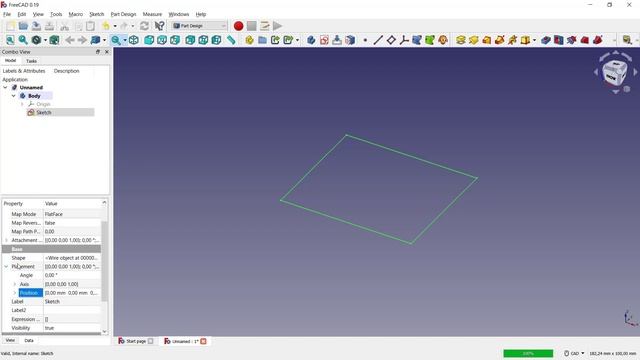Activate the What's This help pointer

(x=159, y=26)
